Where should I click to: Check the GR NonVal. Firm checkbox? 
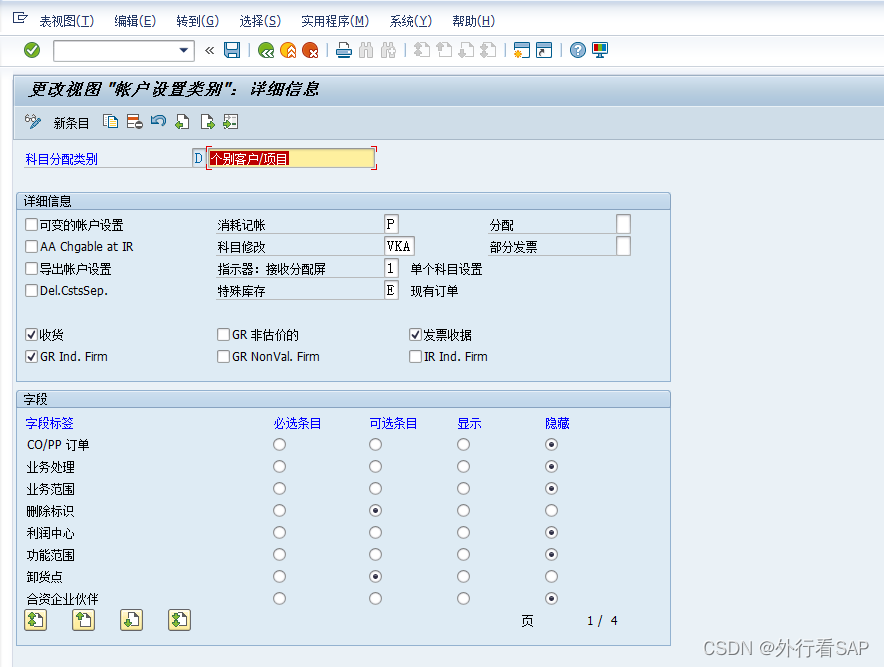tap(223, 356)
